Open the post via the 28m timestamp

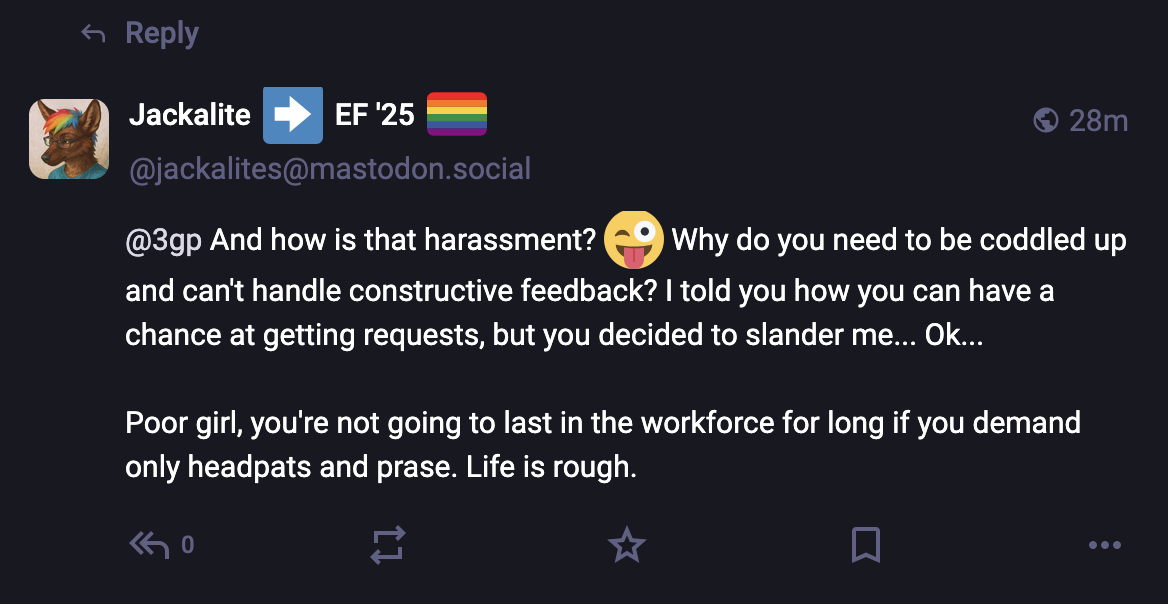tap(1098, 121)
